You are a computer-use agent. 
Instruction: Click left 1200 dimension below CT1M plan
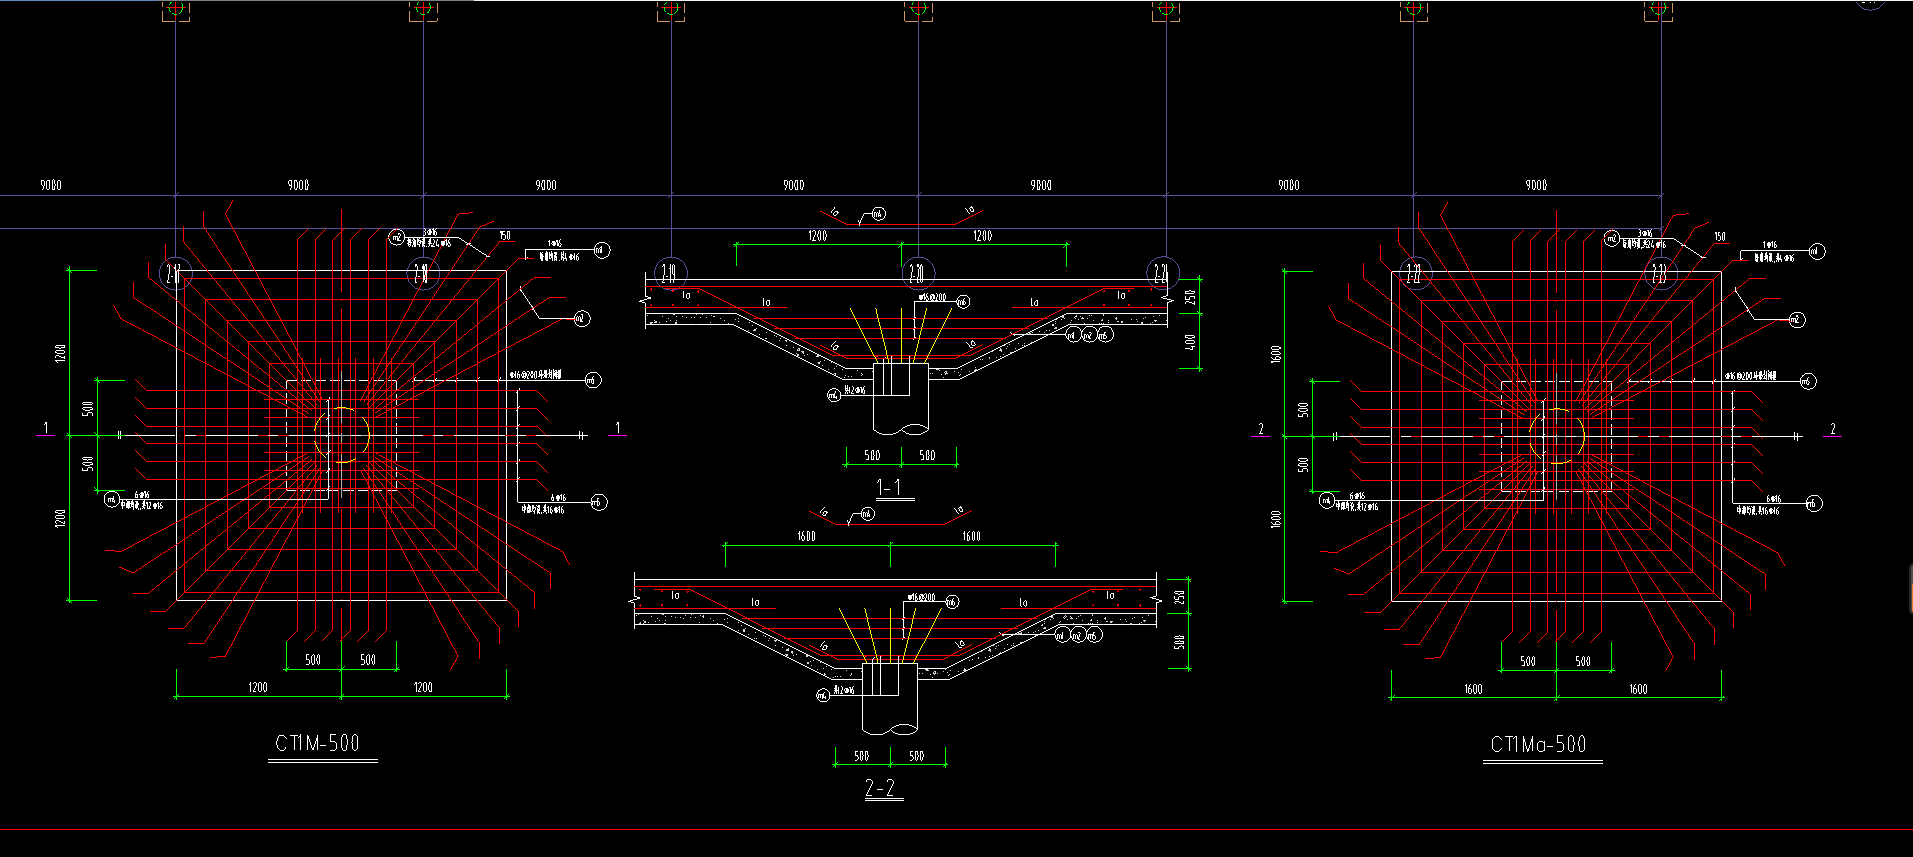(258, 687)
